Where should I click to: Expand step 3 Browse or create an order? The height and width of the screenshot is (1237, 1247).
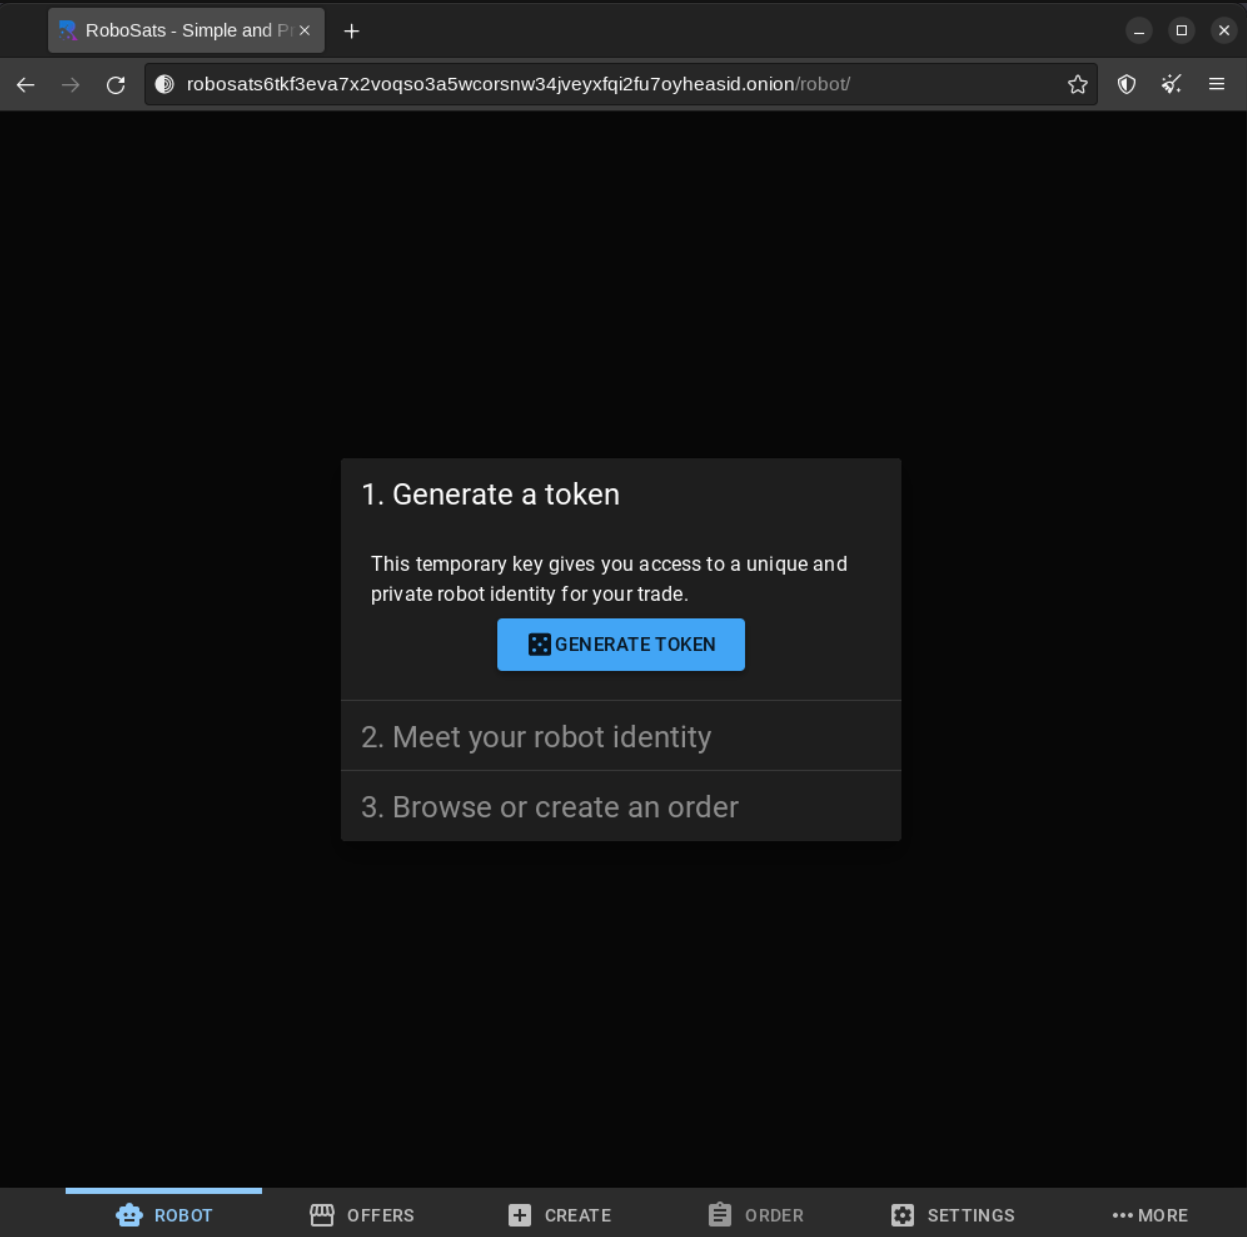pyautogui.click(x=620, y=807)
